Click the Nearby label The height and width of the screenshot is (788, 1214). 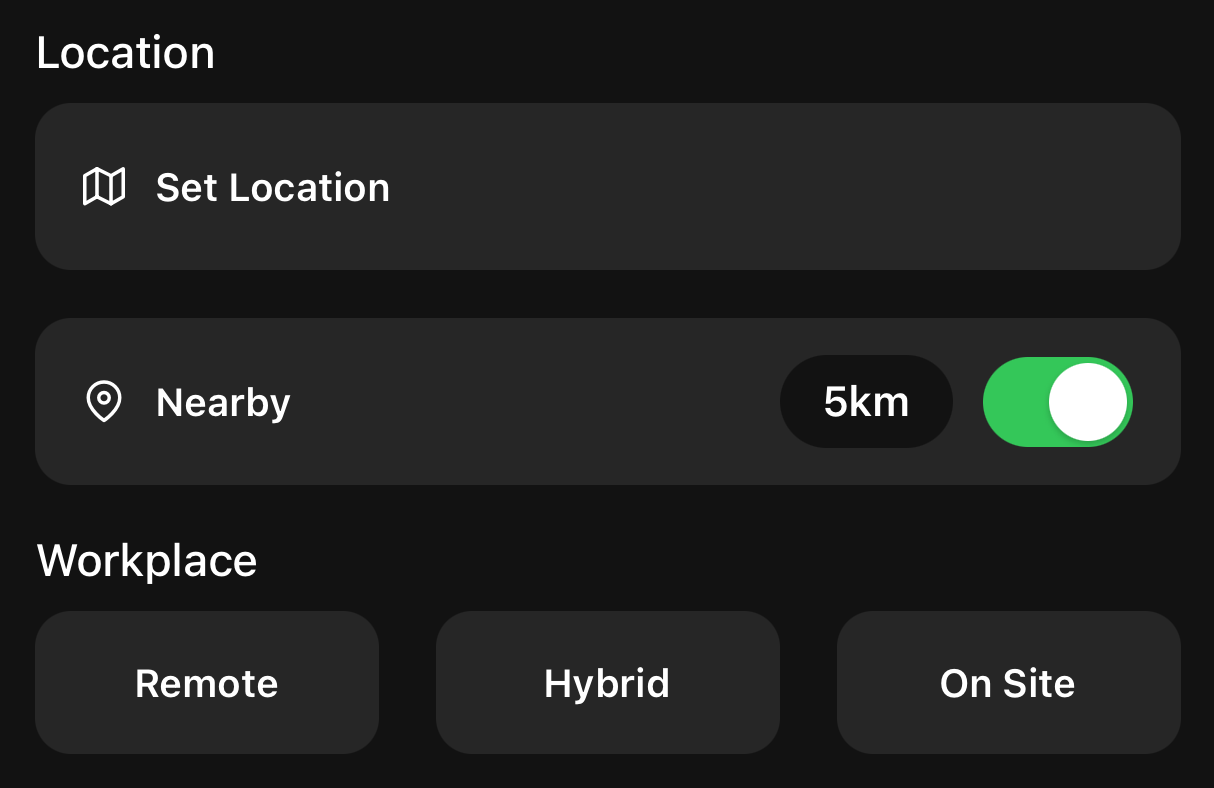[223, 402]
